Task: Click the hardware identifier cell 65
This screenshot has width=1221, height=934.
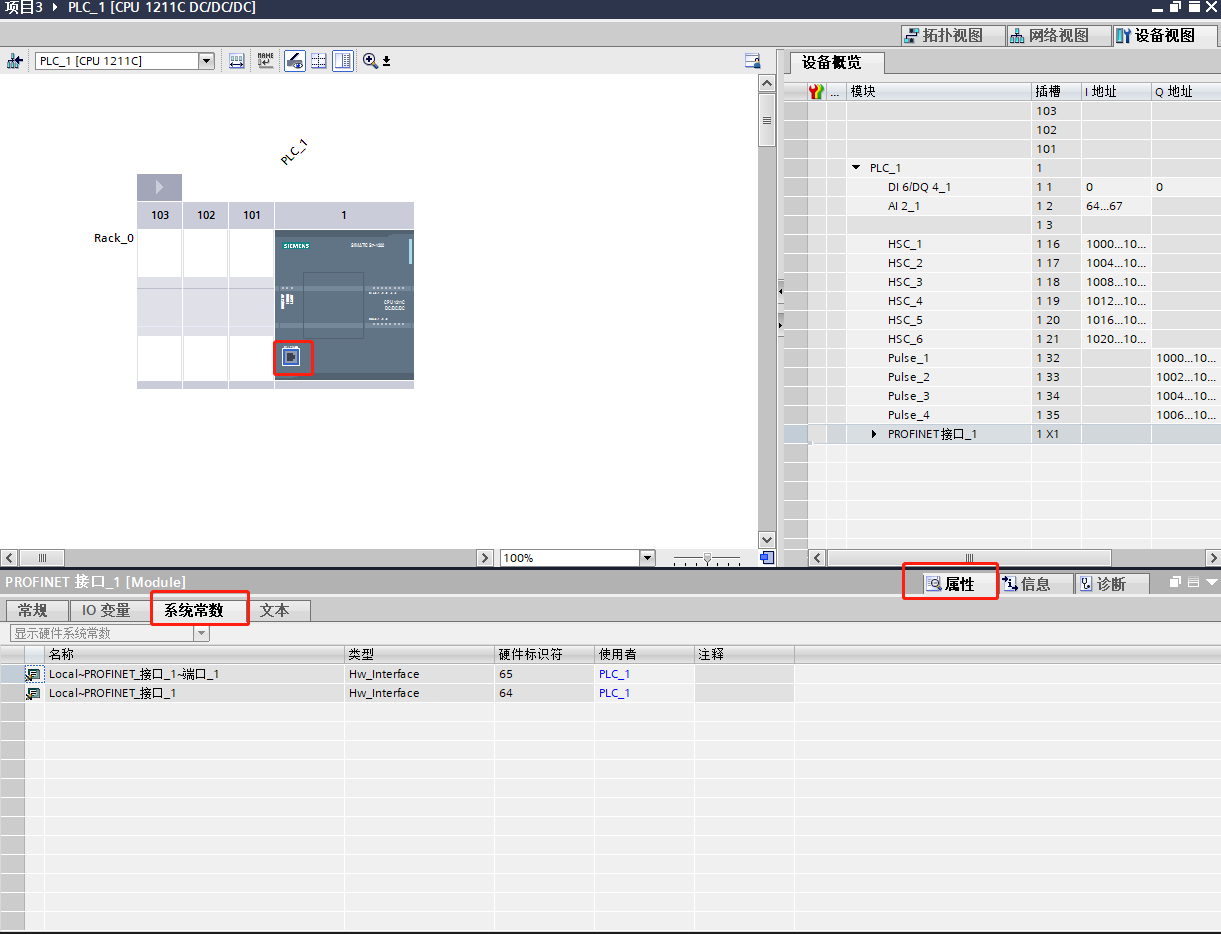Action: pos(544,674)
